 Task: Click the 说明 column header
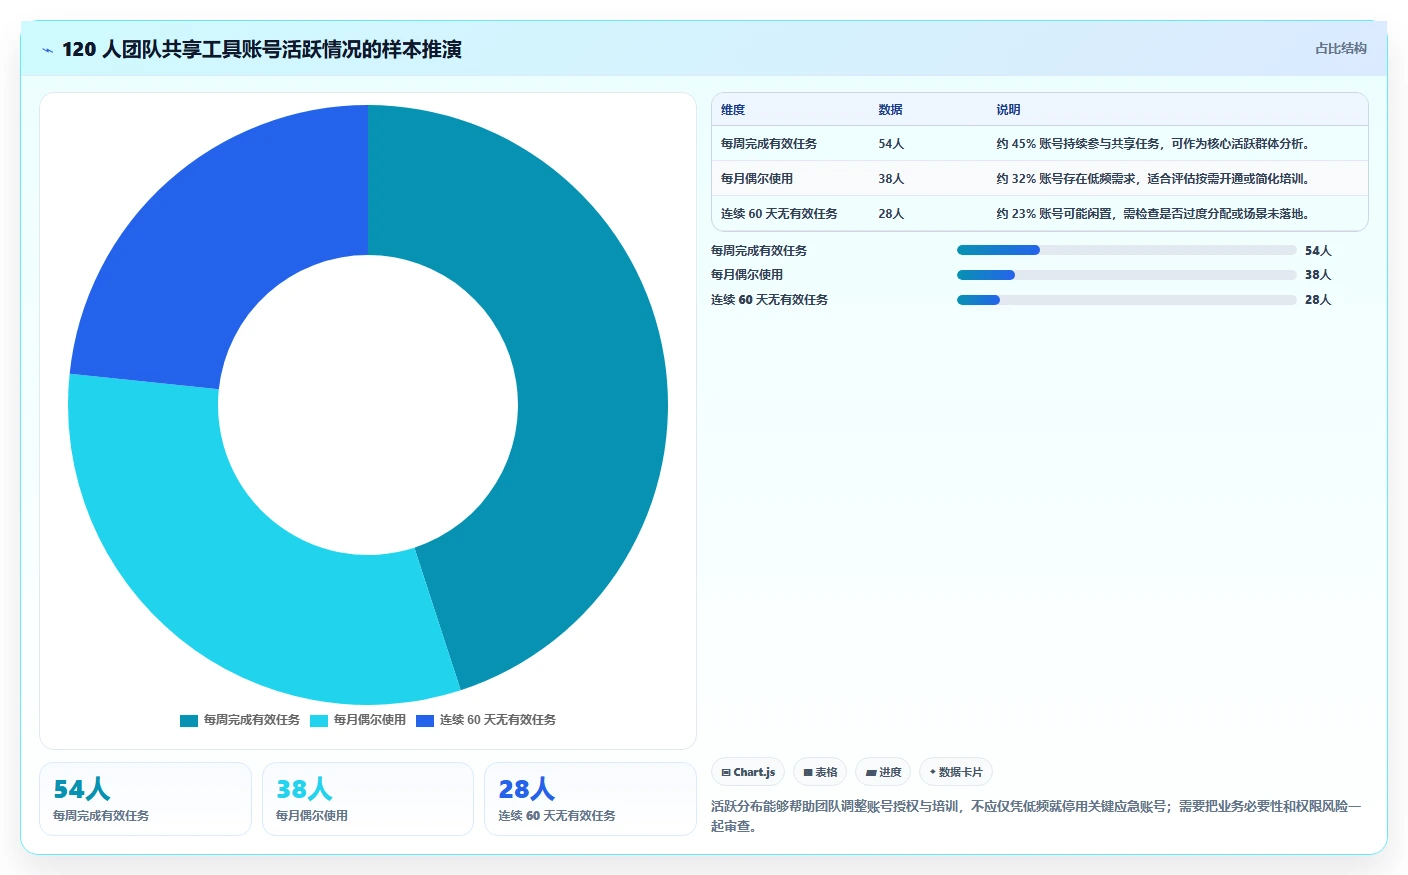[x=1008, y=110]
